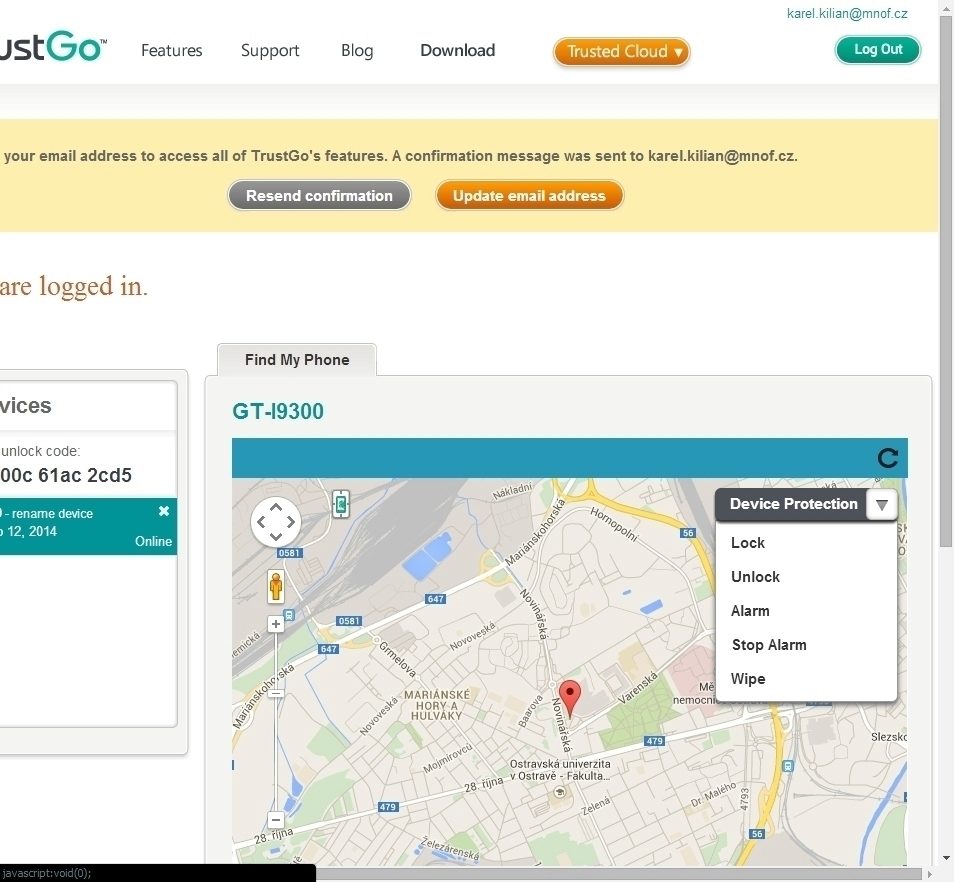Click the karel.kilian@mnof.cz account link
Viewport: 954px width, 882px height.
[x=847, y=13]
